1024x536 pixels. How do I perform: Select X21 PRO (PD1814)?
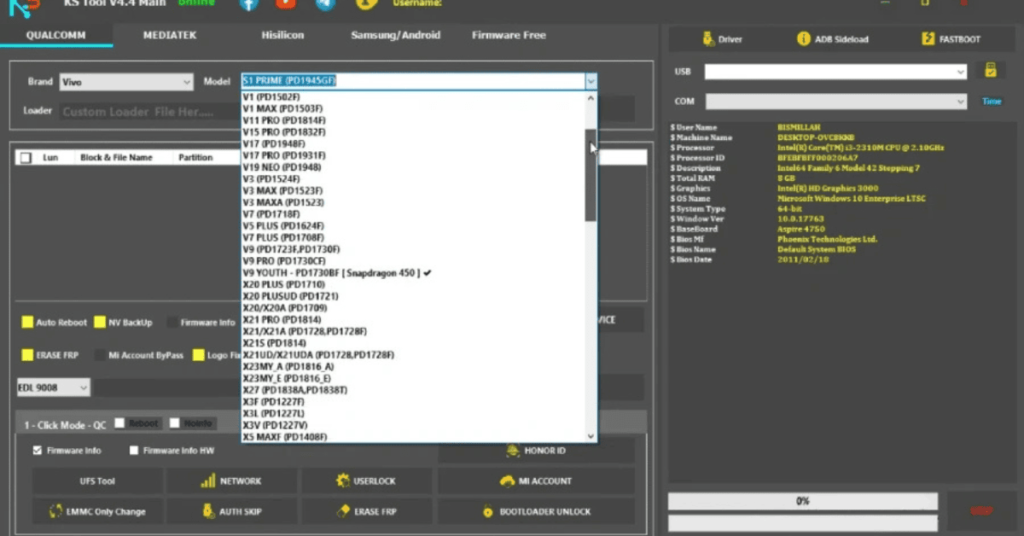tap(413, 320)
